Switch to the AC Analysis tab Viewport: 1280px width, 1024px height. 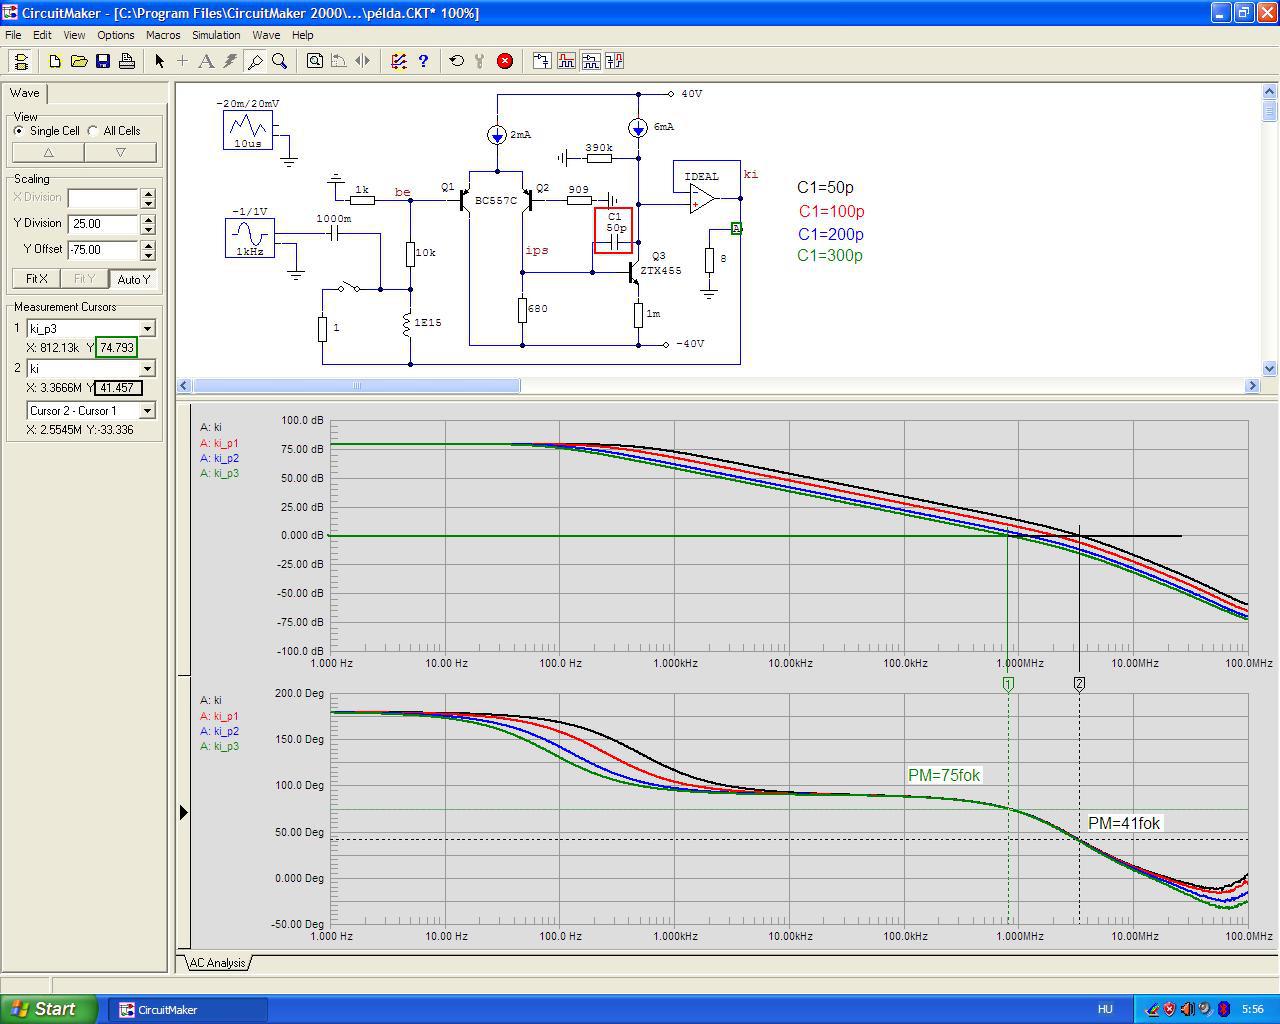pos(217,963)
